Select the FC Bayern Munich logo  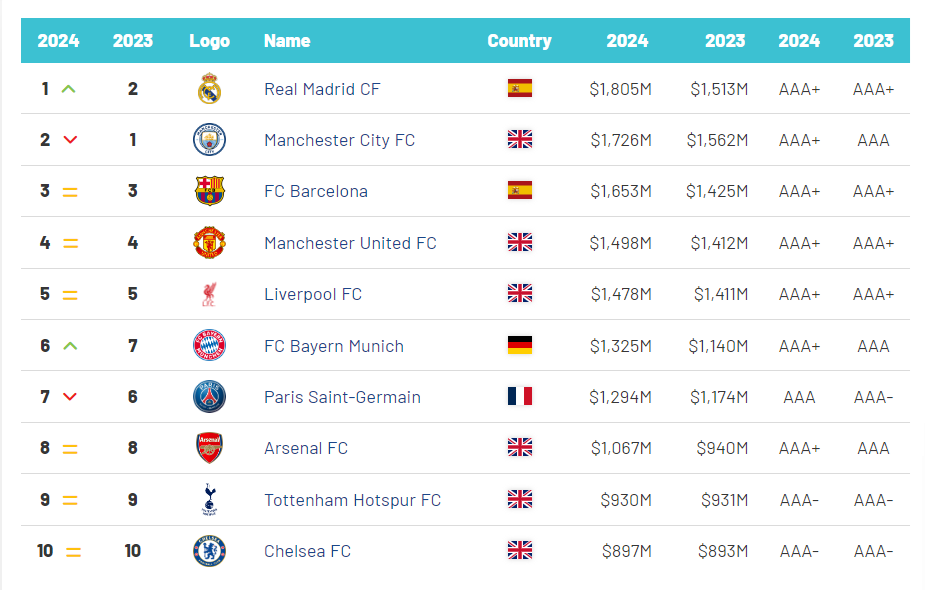209,345
